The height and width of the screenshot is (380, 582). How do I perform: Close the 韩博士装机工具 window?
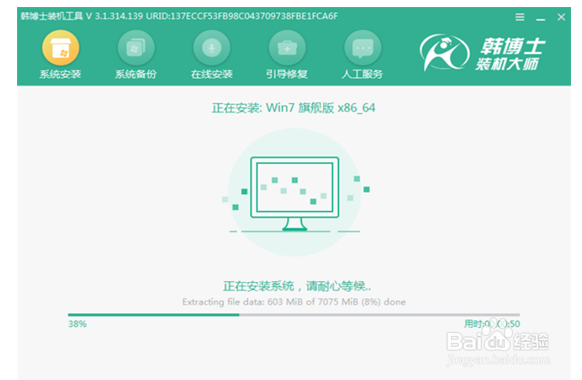(561, 17)
